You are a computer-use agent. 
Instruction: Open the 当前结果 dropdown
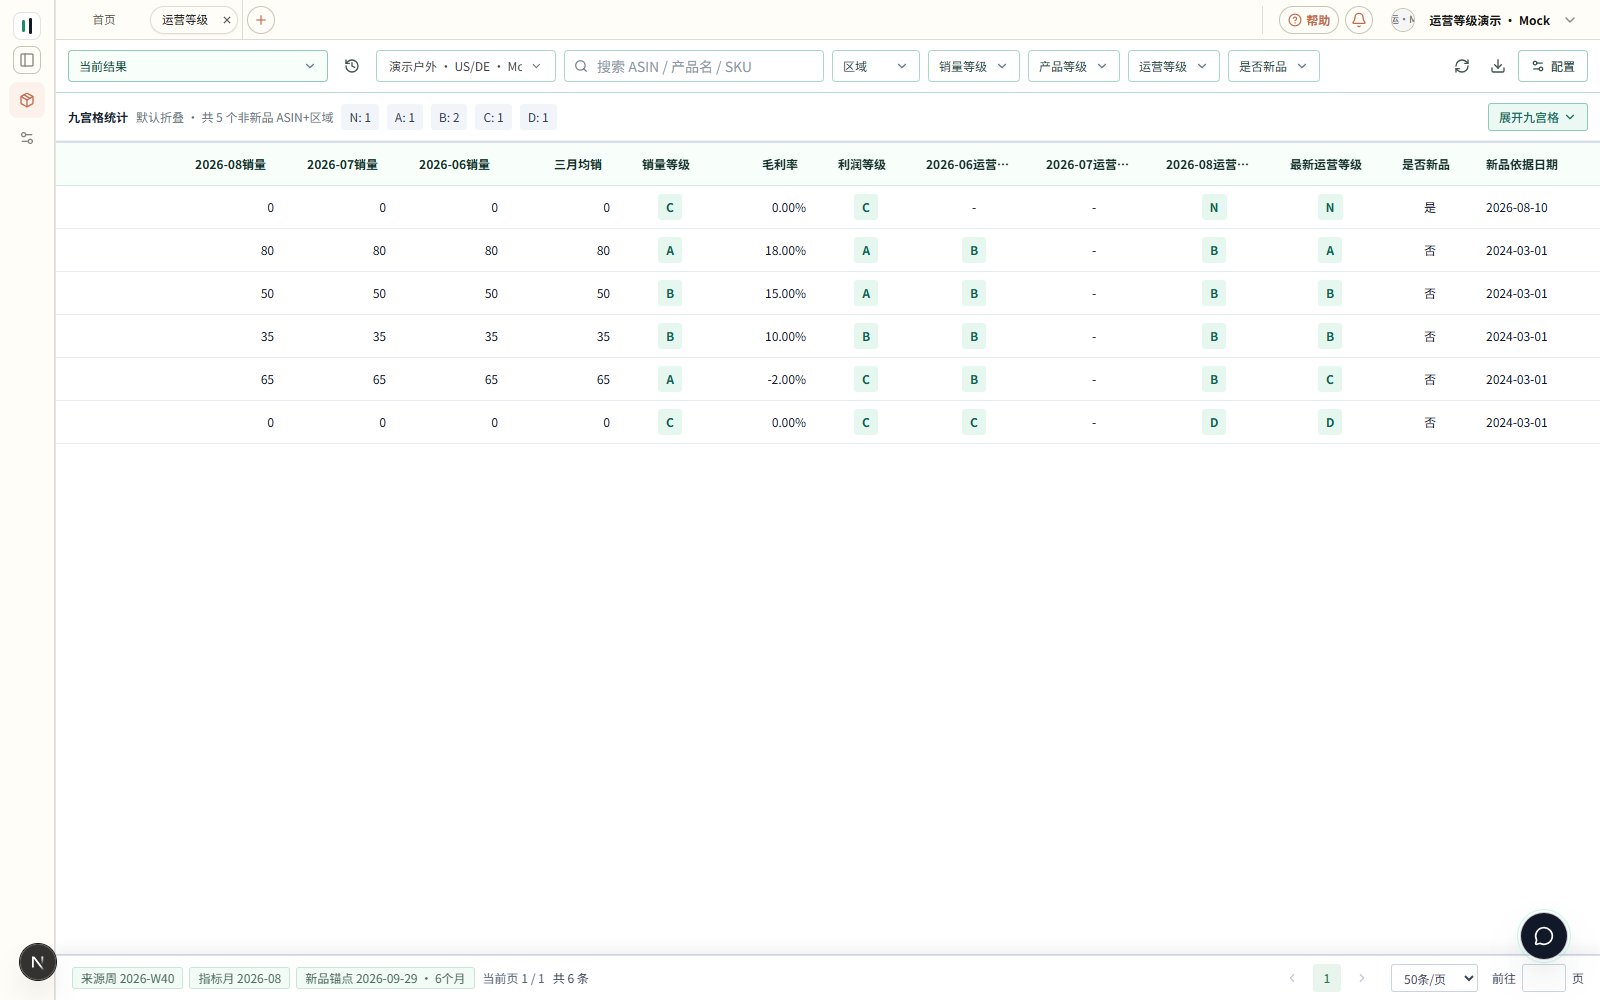point(198,66)
